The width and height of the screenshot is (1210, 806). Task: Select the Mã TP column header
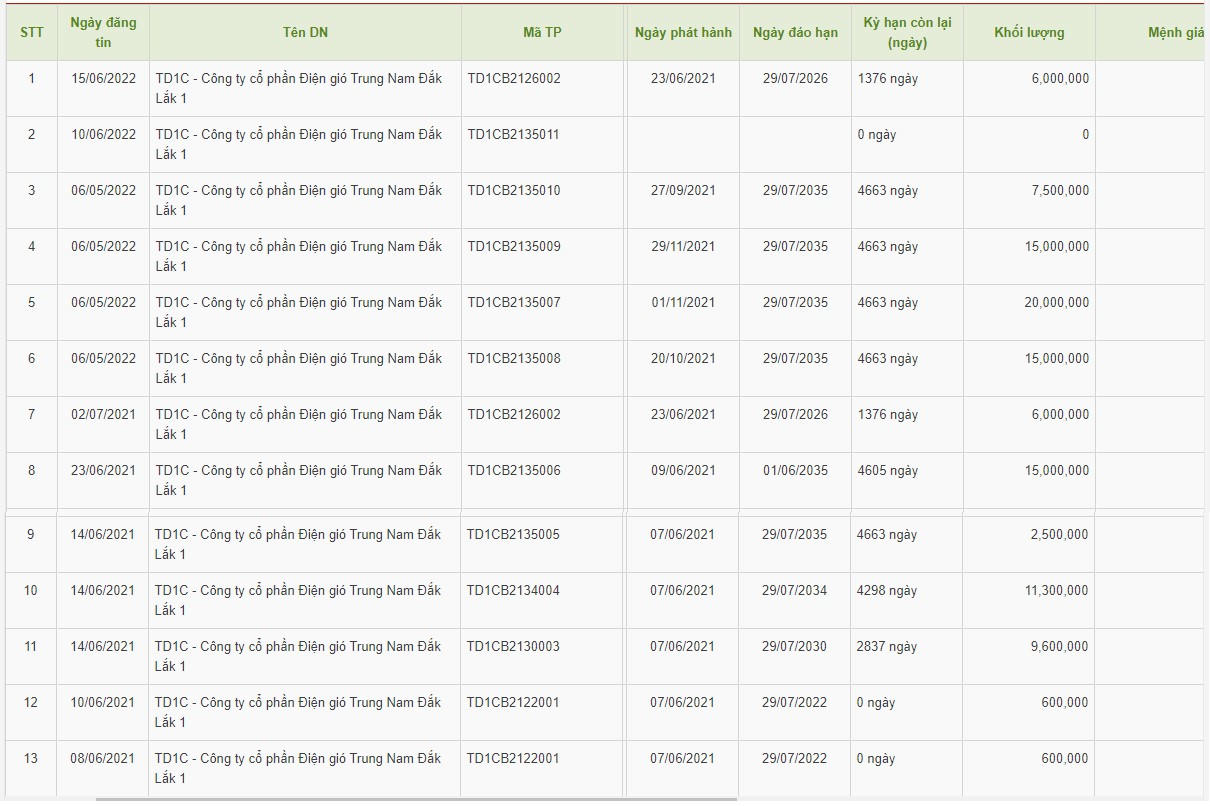[x=542, y=33]
